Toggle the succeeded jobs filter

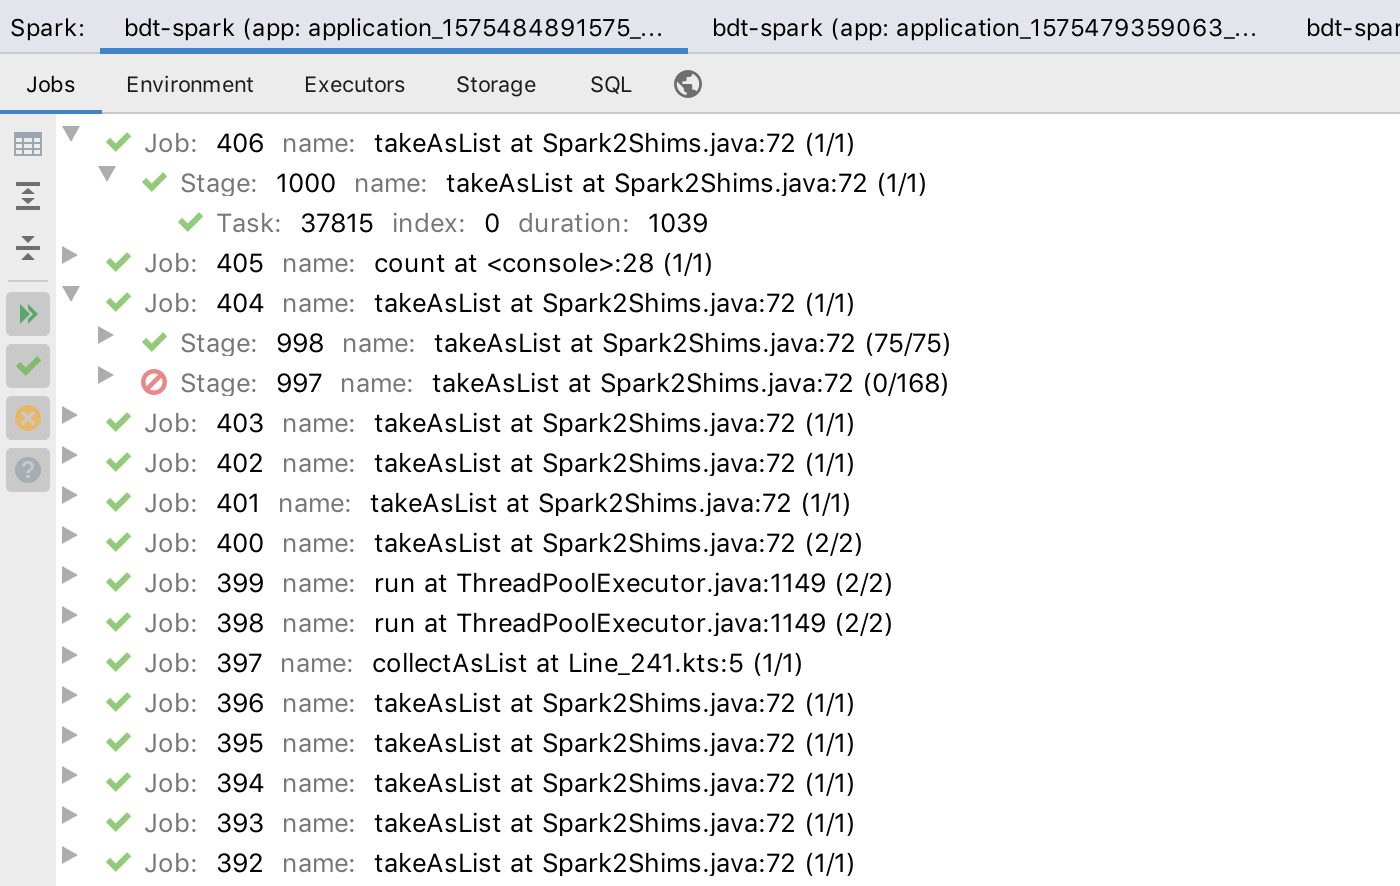[x=28, y=366]
